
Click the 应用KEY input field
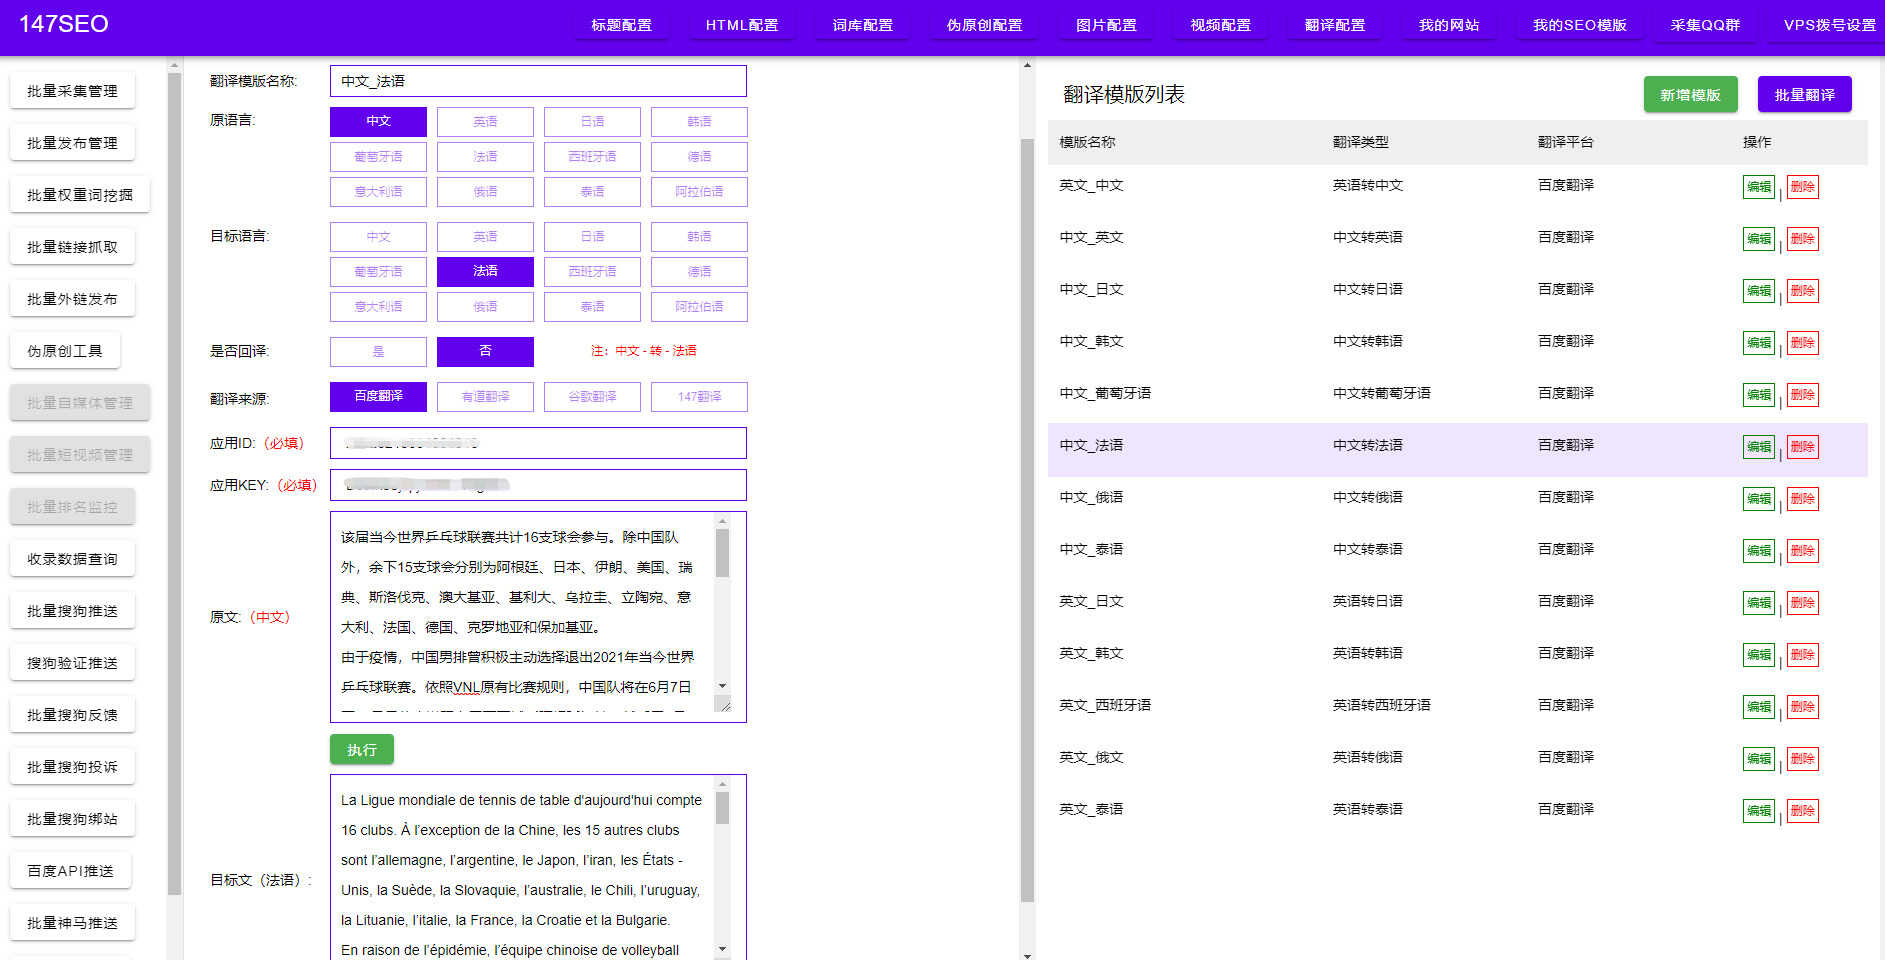(x=538, y=485)
